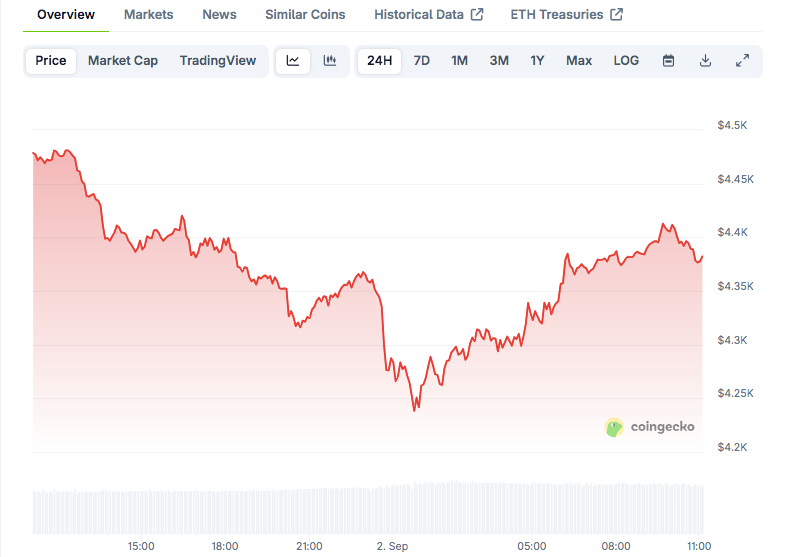Switch to candlestick chart view

point(329,60)
